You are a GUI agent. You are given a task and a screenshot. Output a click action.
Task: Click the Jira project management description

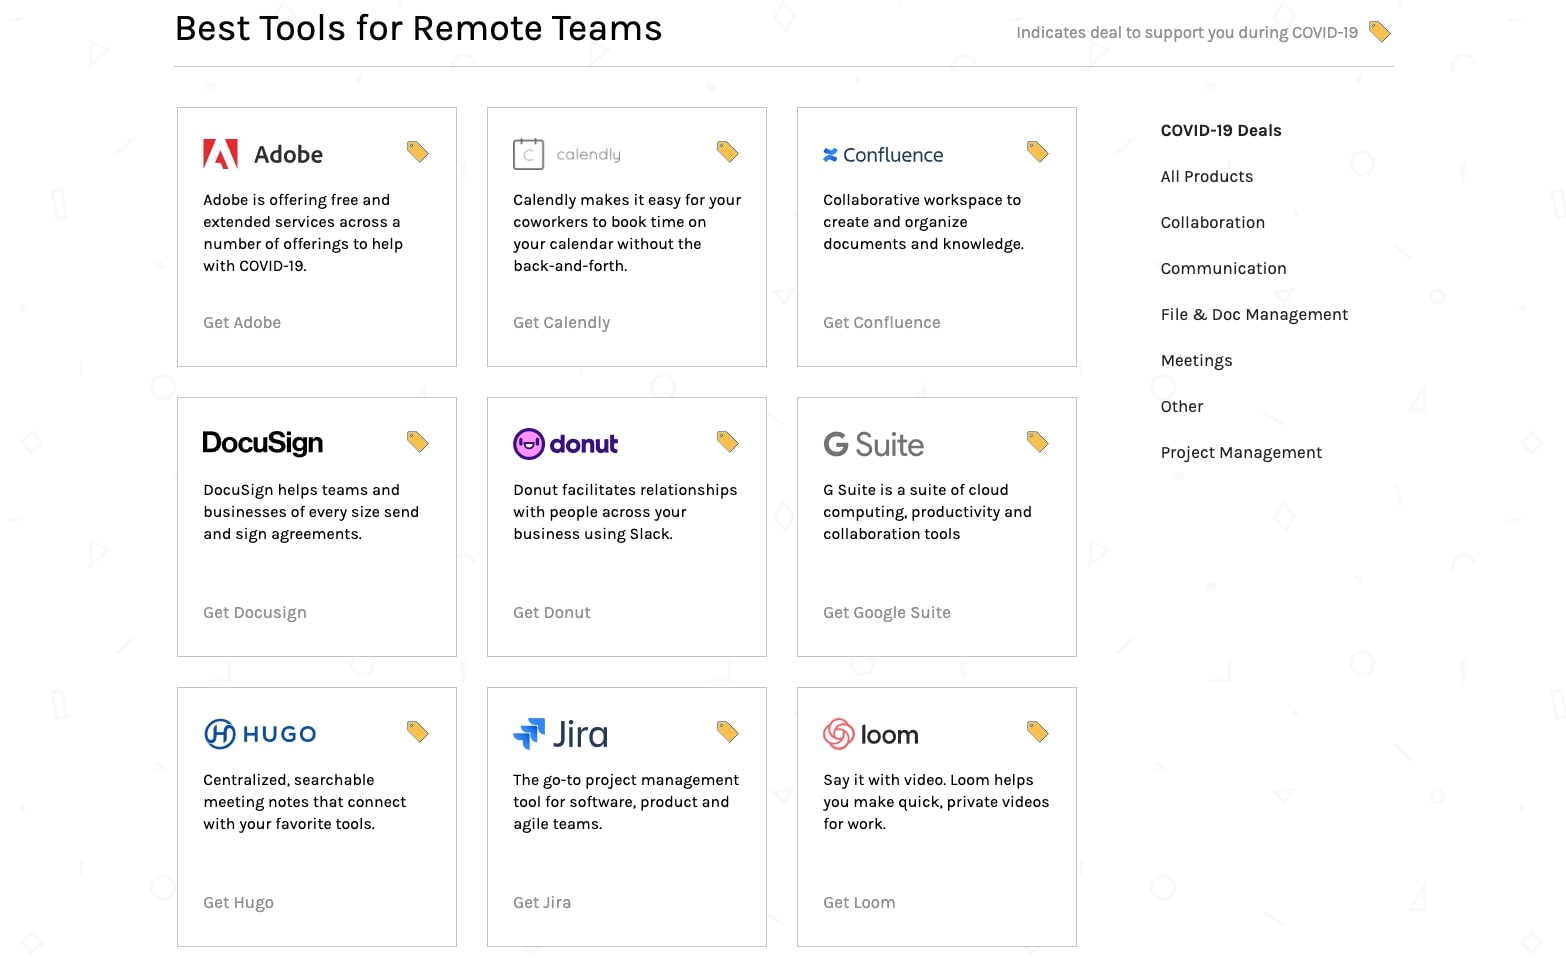tap(626, 802)
